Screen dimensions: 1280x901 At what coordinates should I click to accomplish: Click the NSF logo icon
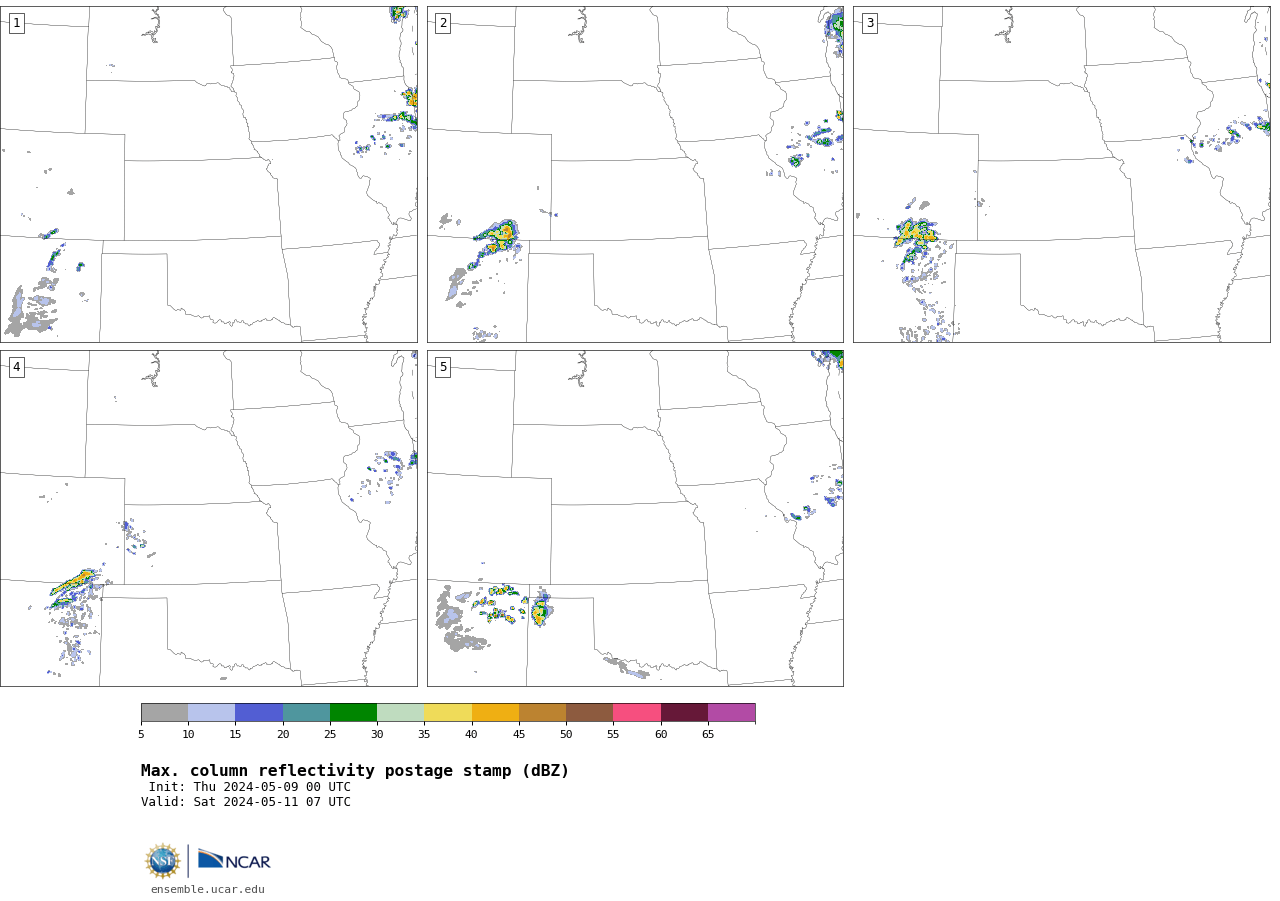(x=163, y=861)
